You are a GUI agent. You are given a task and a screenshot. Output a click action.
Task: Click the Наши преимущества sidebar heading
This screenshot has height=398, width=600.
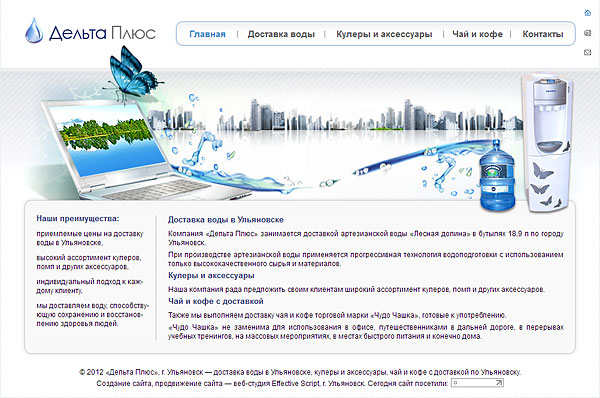point(78,219)
